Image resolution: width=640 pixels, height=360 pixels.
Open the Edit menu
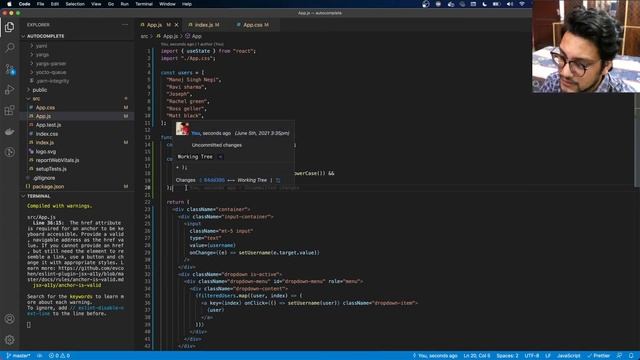point(55,4)
